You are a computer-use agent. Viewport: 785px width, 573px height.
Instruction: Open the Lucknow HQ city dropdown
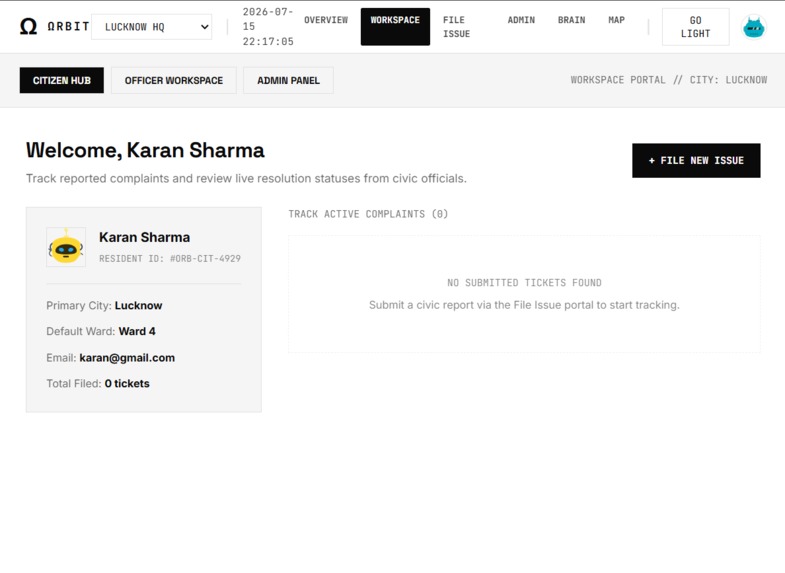tap(152, 27)
